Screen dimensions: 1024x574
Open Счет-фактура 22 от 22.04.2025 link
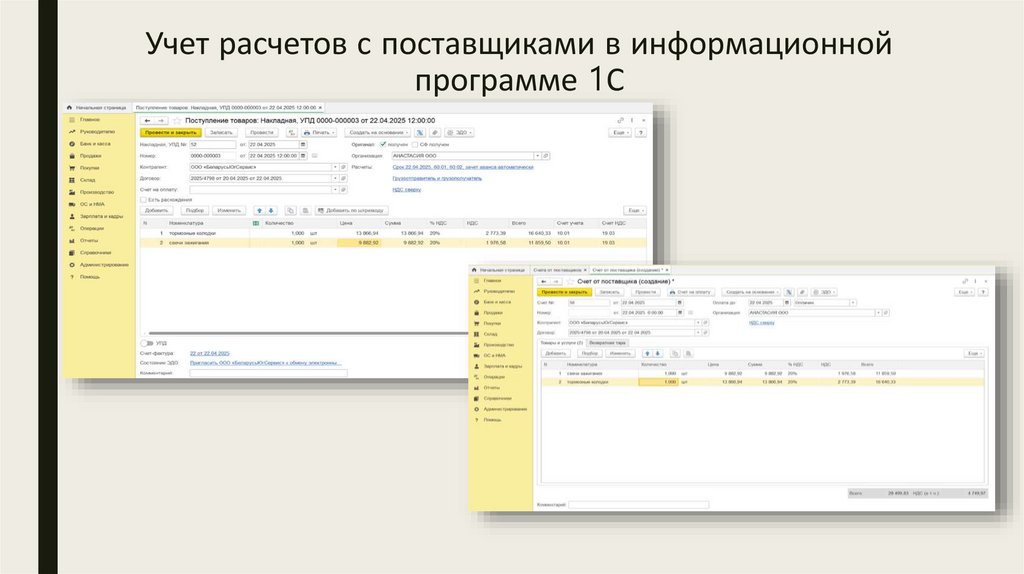(x=210, y=353)
